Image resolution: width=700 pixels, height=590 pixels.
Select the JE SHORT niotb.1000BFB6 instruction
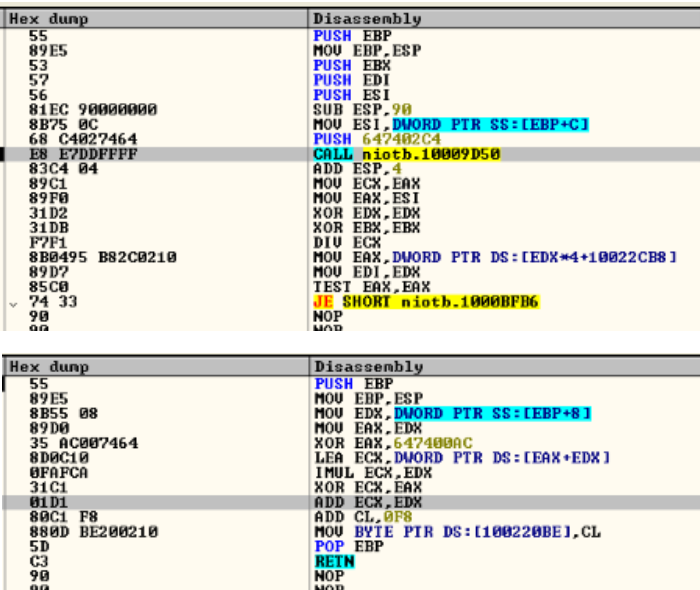pos(426,302)
